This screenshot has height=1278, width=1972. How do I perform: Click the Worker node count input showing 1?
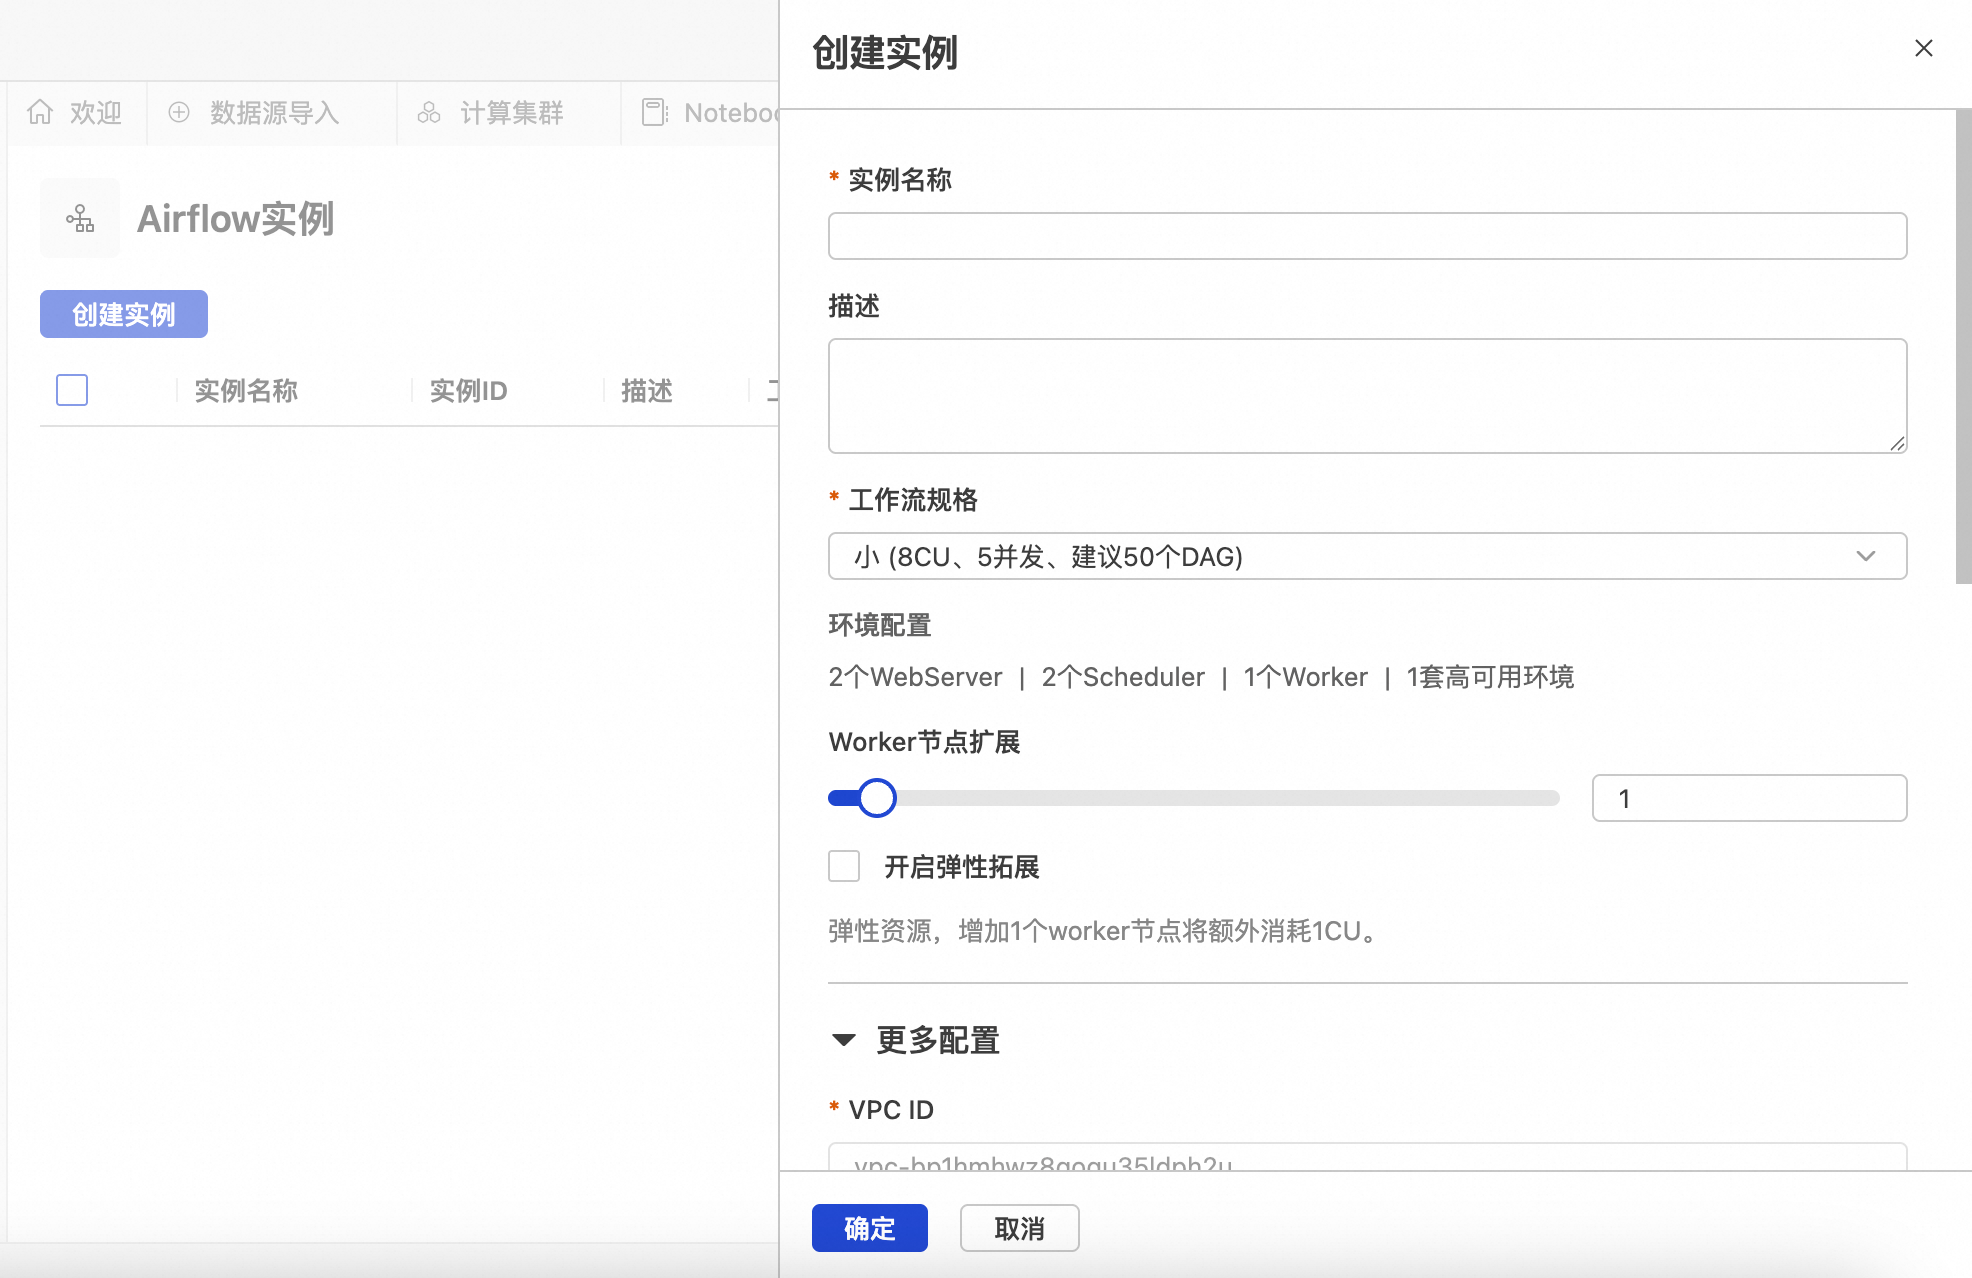[1749, 798]
